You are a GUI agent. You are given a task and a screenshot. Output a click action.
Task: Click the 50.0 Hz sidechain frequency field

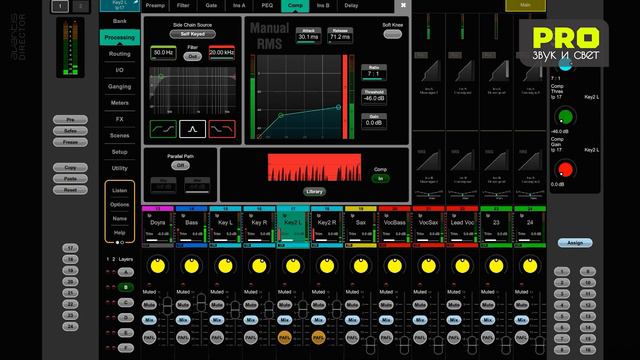pyautogui.click(x=163, y=53)
